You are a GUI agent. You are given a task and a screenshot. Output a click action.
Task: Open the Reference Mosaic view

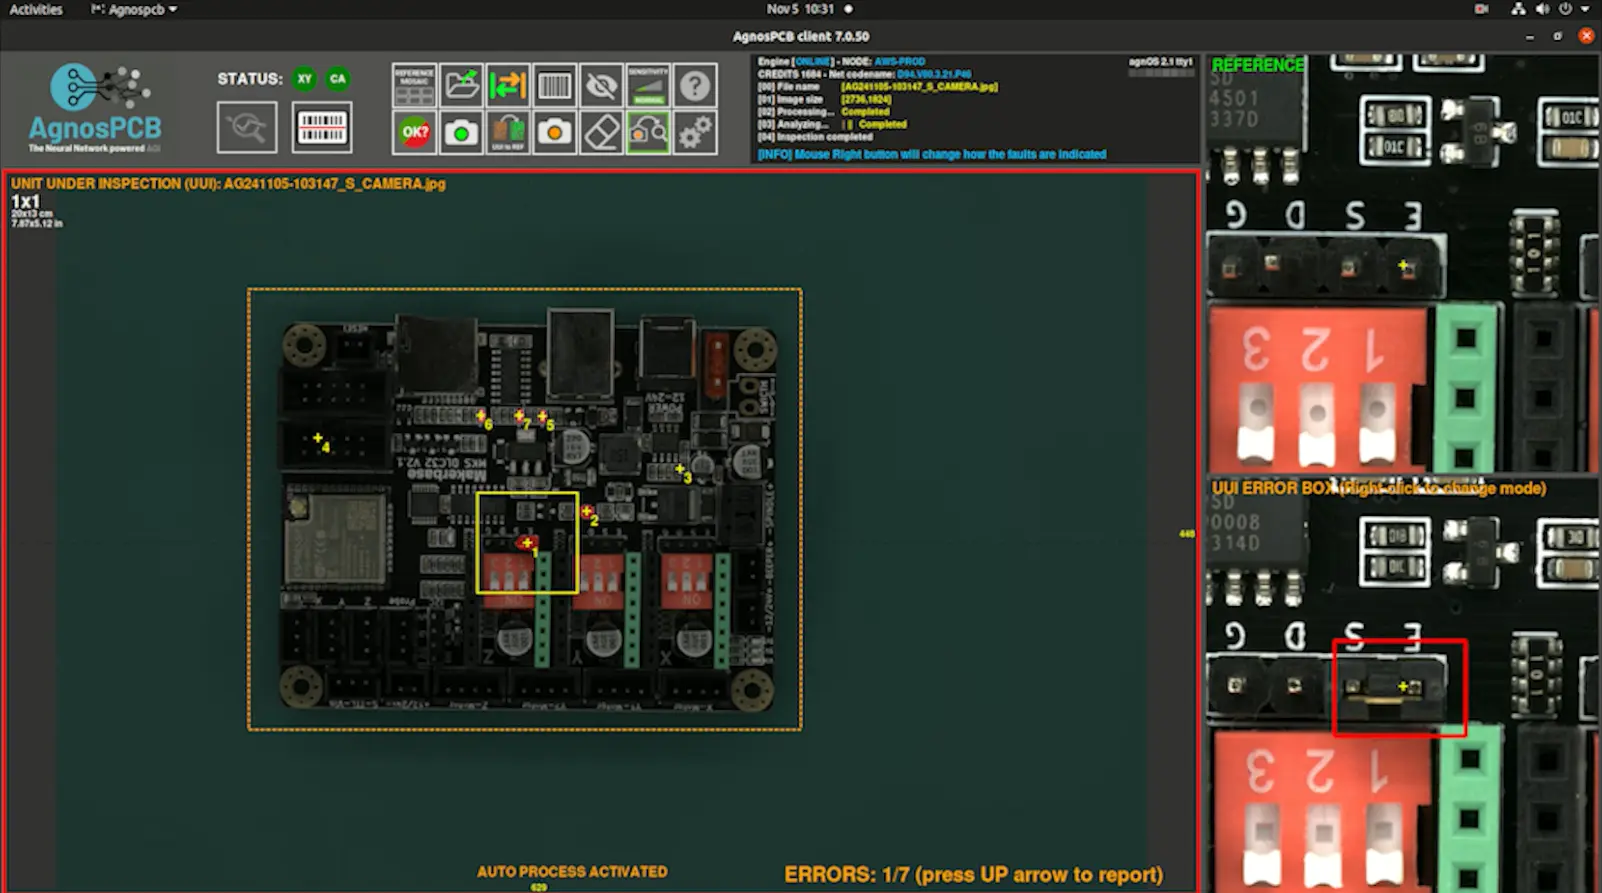(x=413, y=86)
